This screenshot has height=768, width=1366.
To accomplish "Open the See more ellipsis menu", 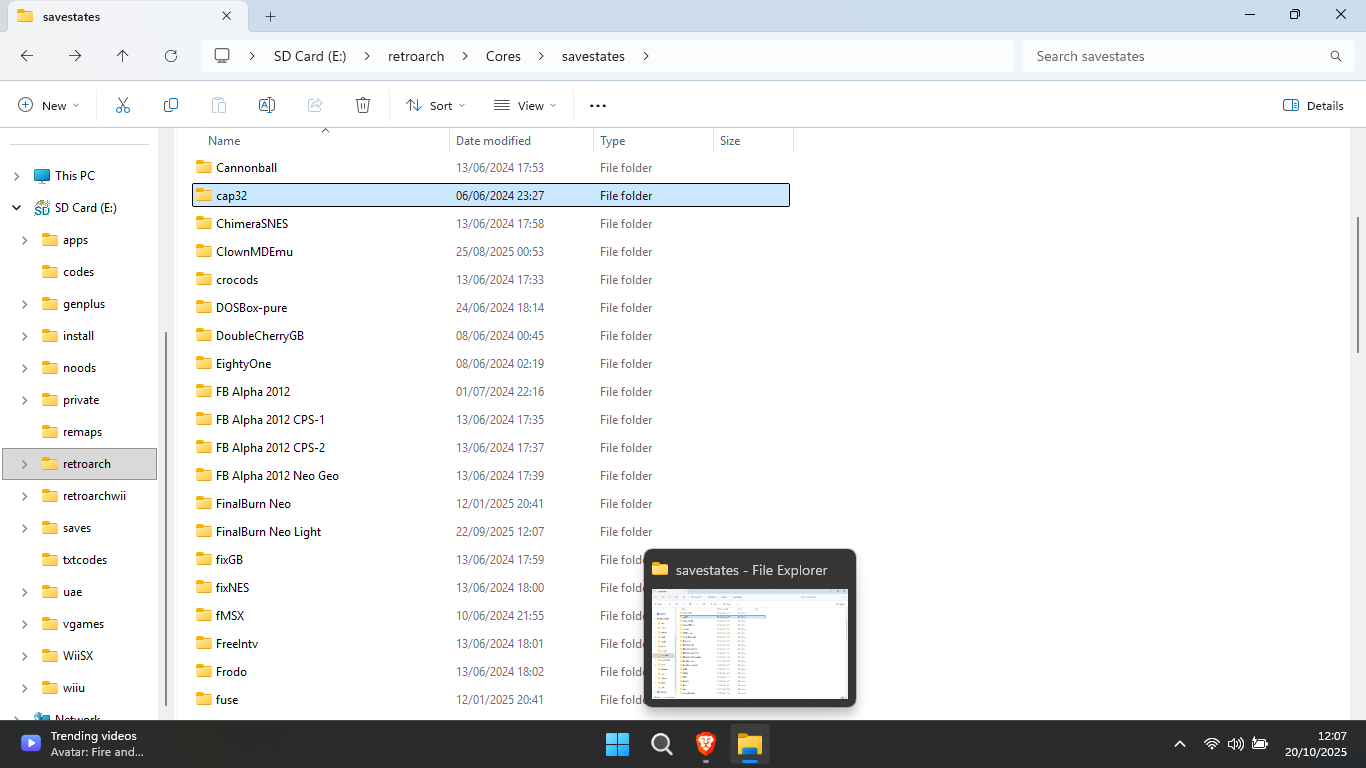I will pyautogui.click(x=598, y=105).
